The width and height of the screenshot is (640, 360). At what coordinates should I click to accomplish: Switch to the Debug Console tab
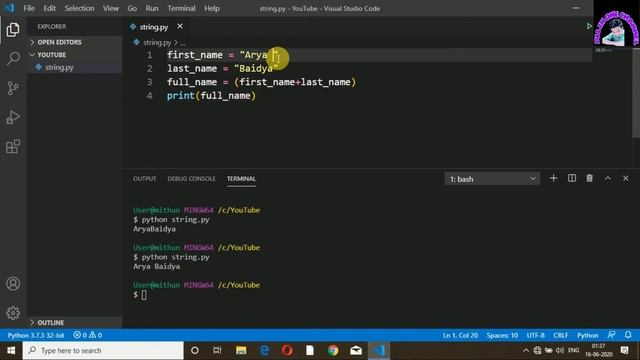tap(191, 179)
